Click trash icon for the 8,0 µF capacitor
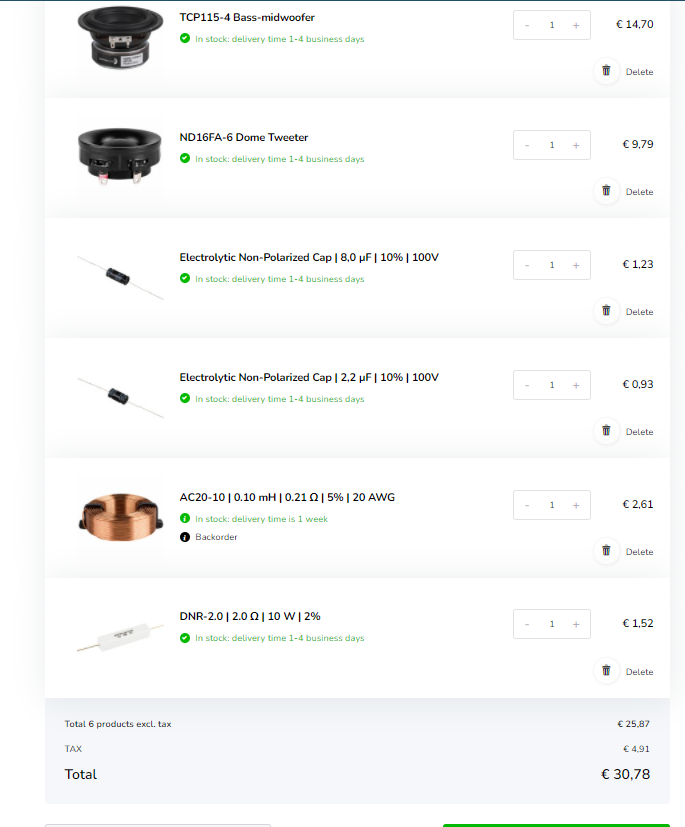Image resolution: width=685 pixels, height=827 pixels. (606, 311)
